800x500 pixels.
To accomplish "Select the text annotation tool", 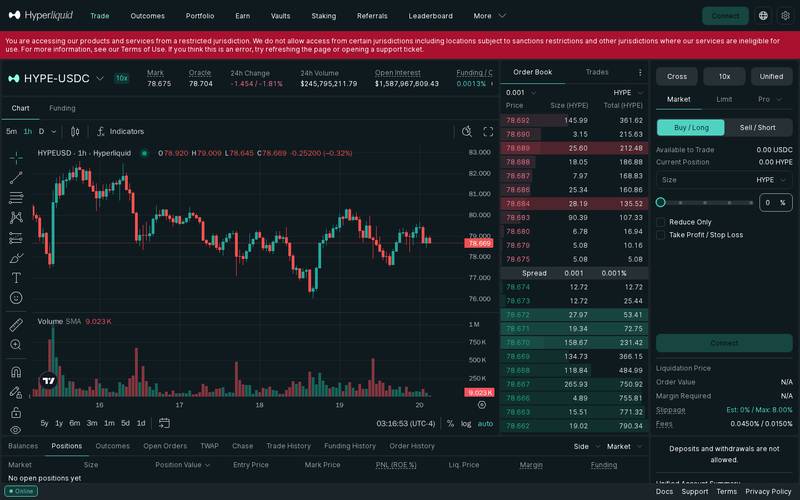I will click(16, 278).
